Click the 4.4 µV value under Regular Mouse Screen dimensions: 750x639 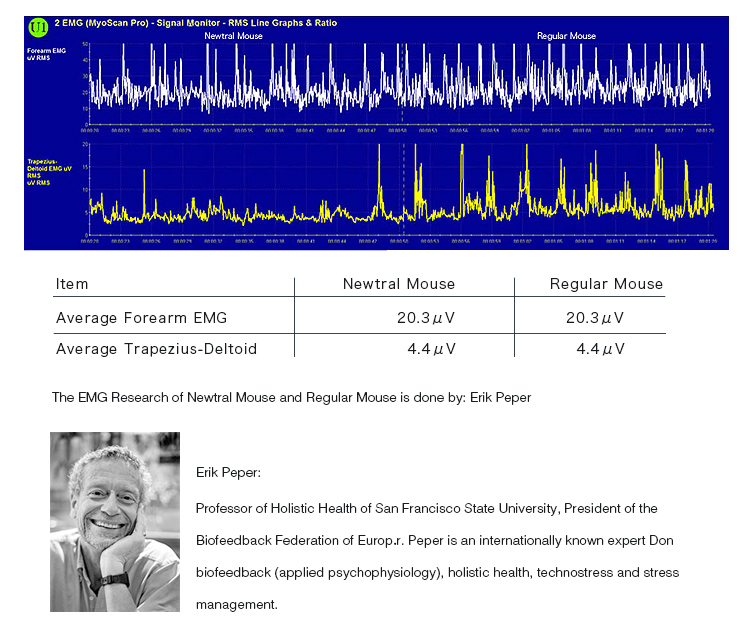(600, 349)
